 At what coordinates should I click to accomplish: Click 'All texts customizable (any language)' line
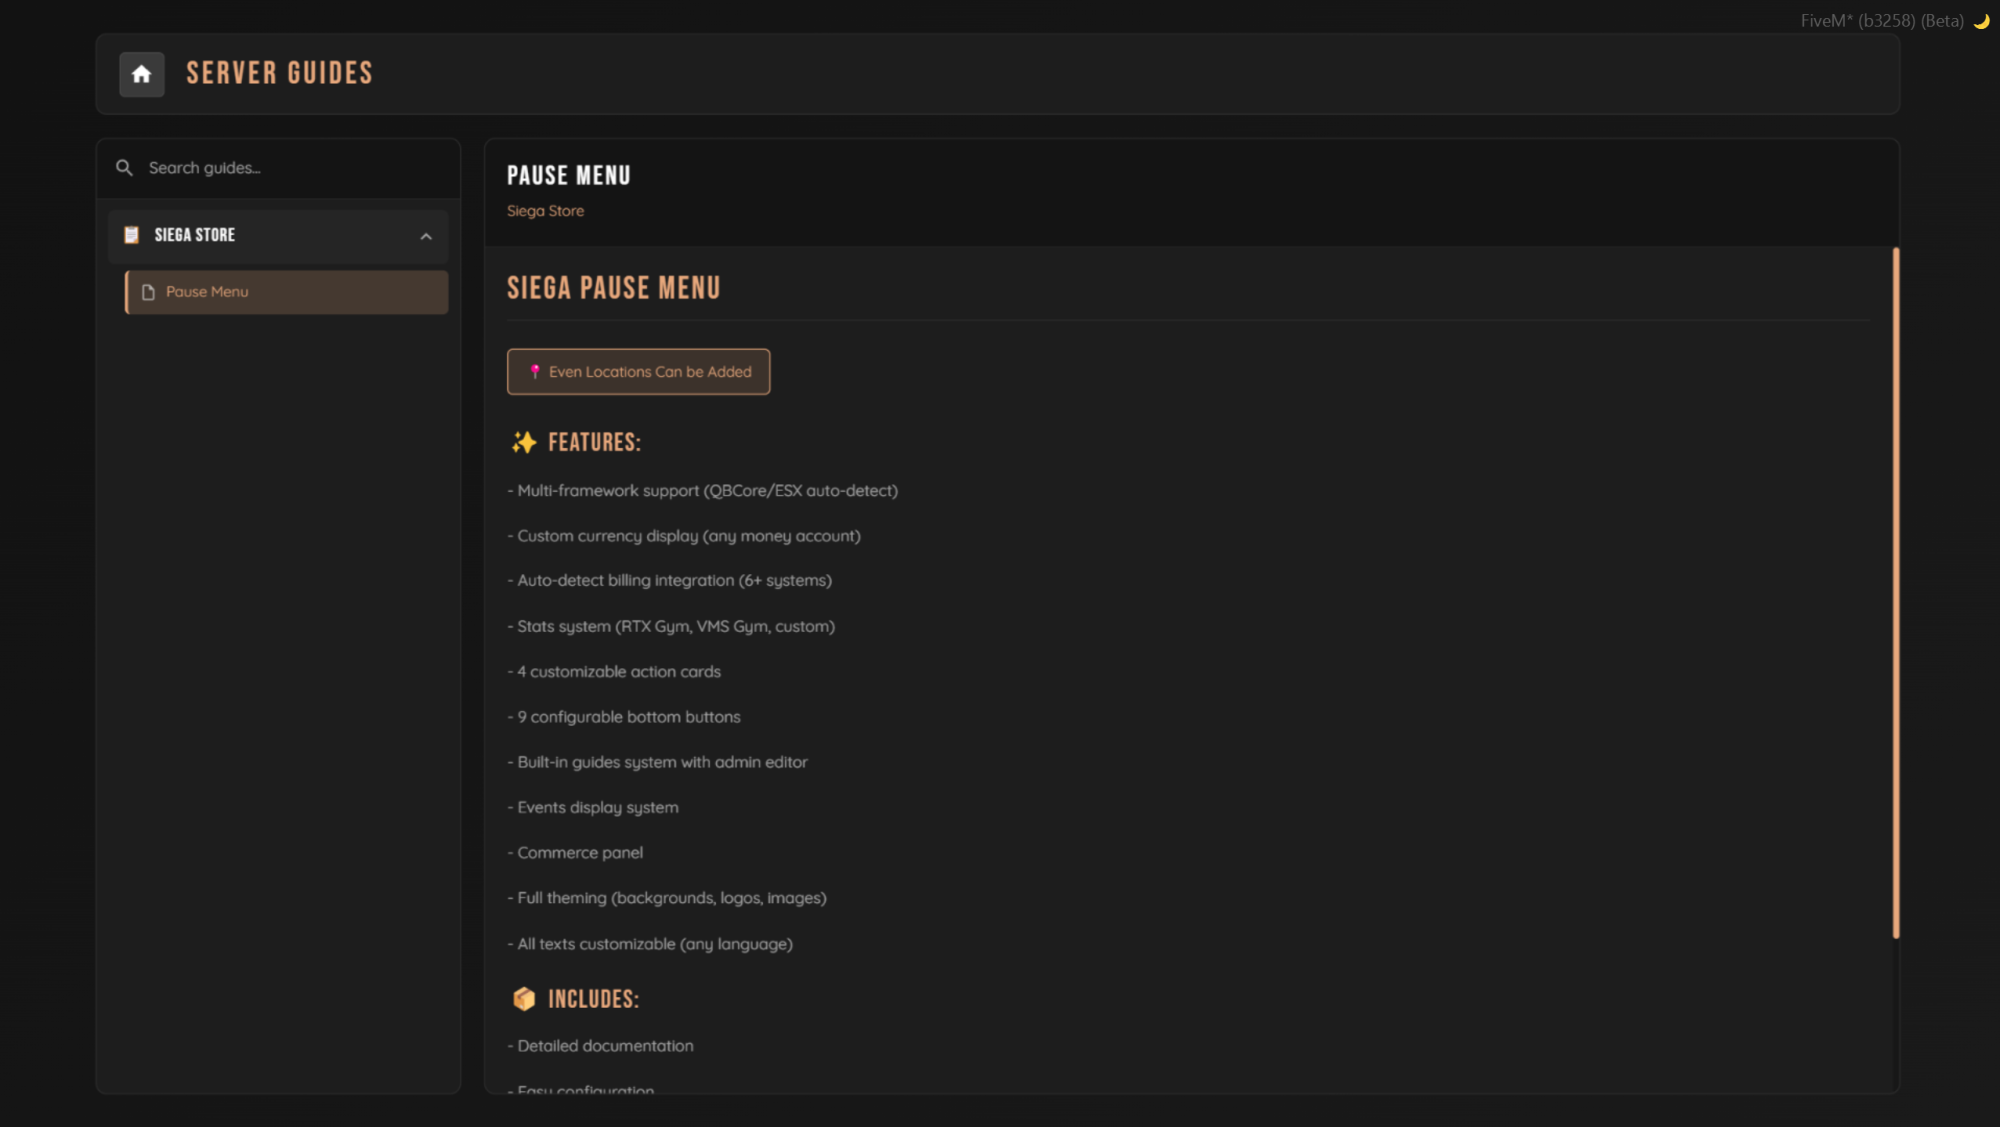[x=650, y=944]
